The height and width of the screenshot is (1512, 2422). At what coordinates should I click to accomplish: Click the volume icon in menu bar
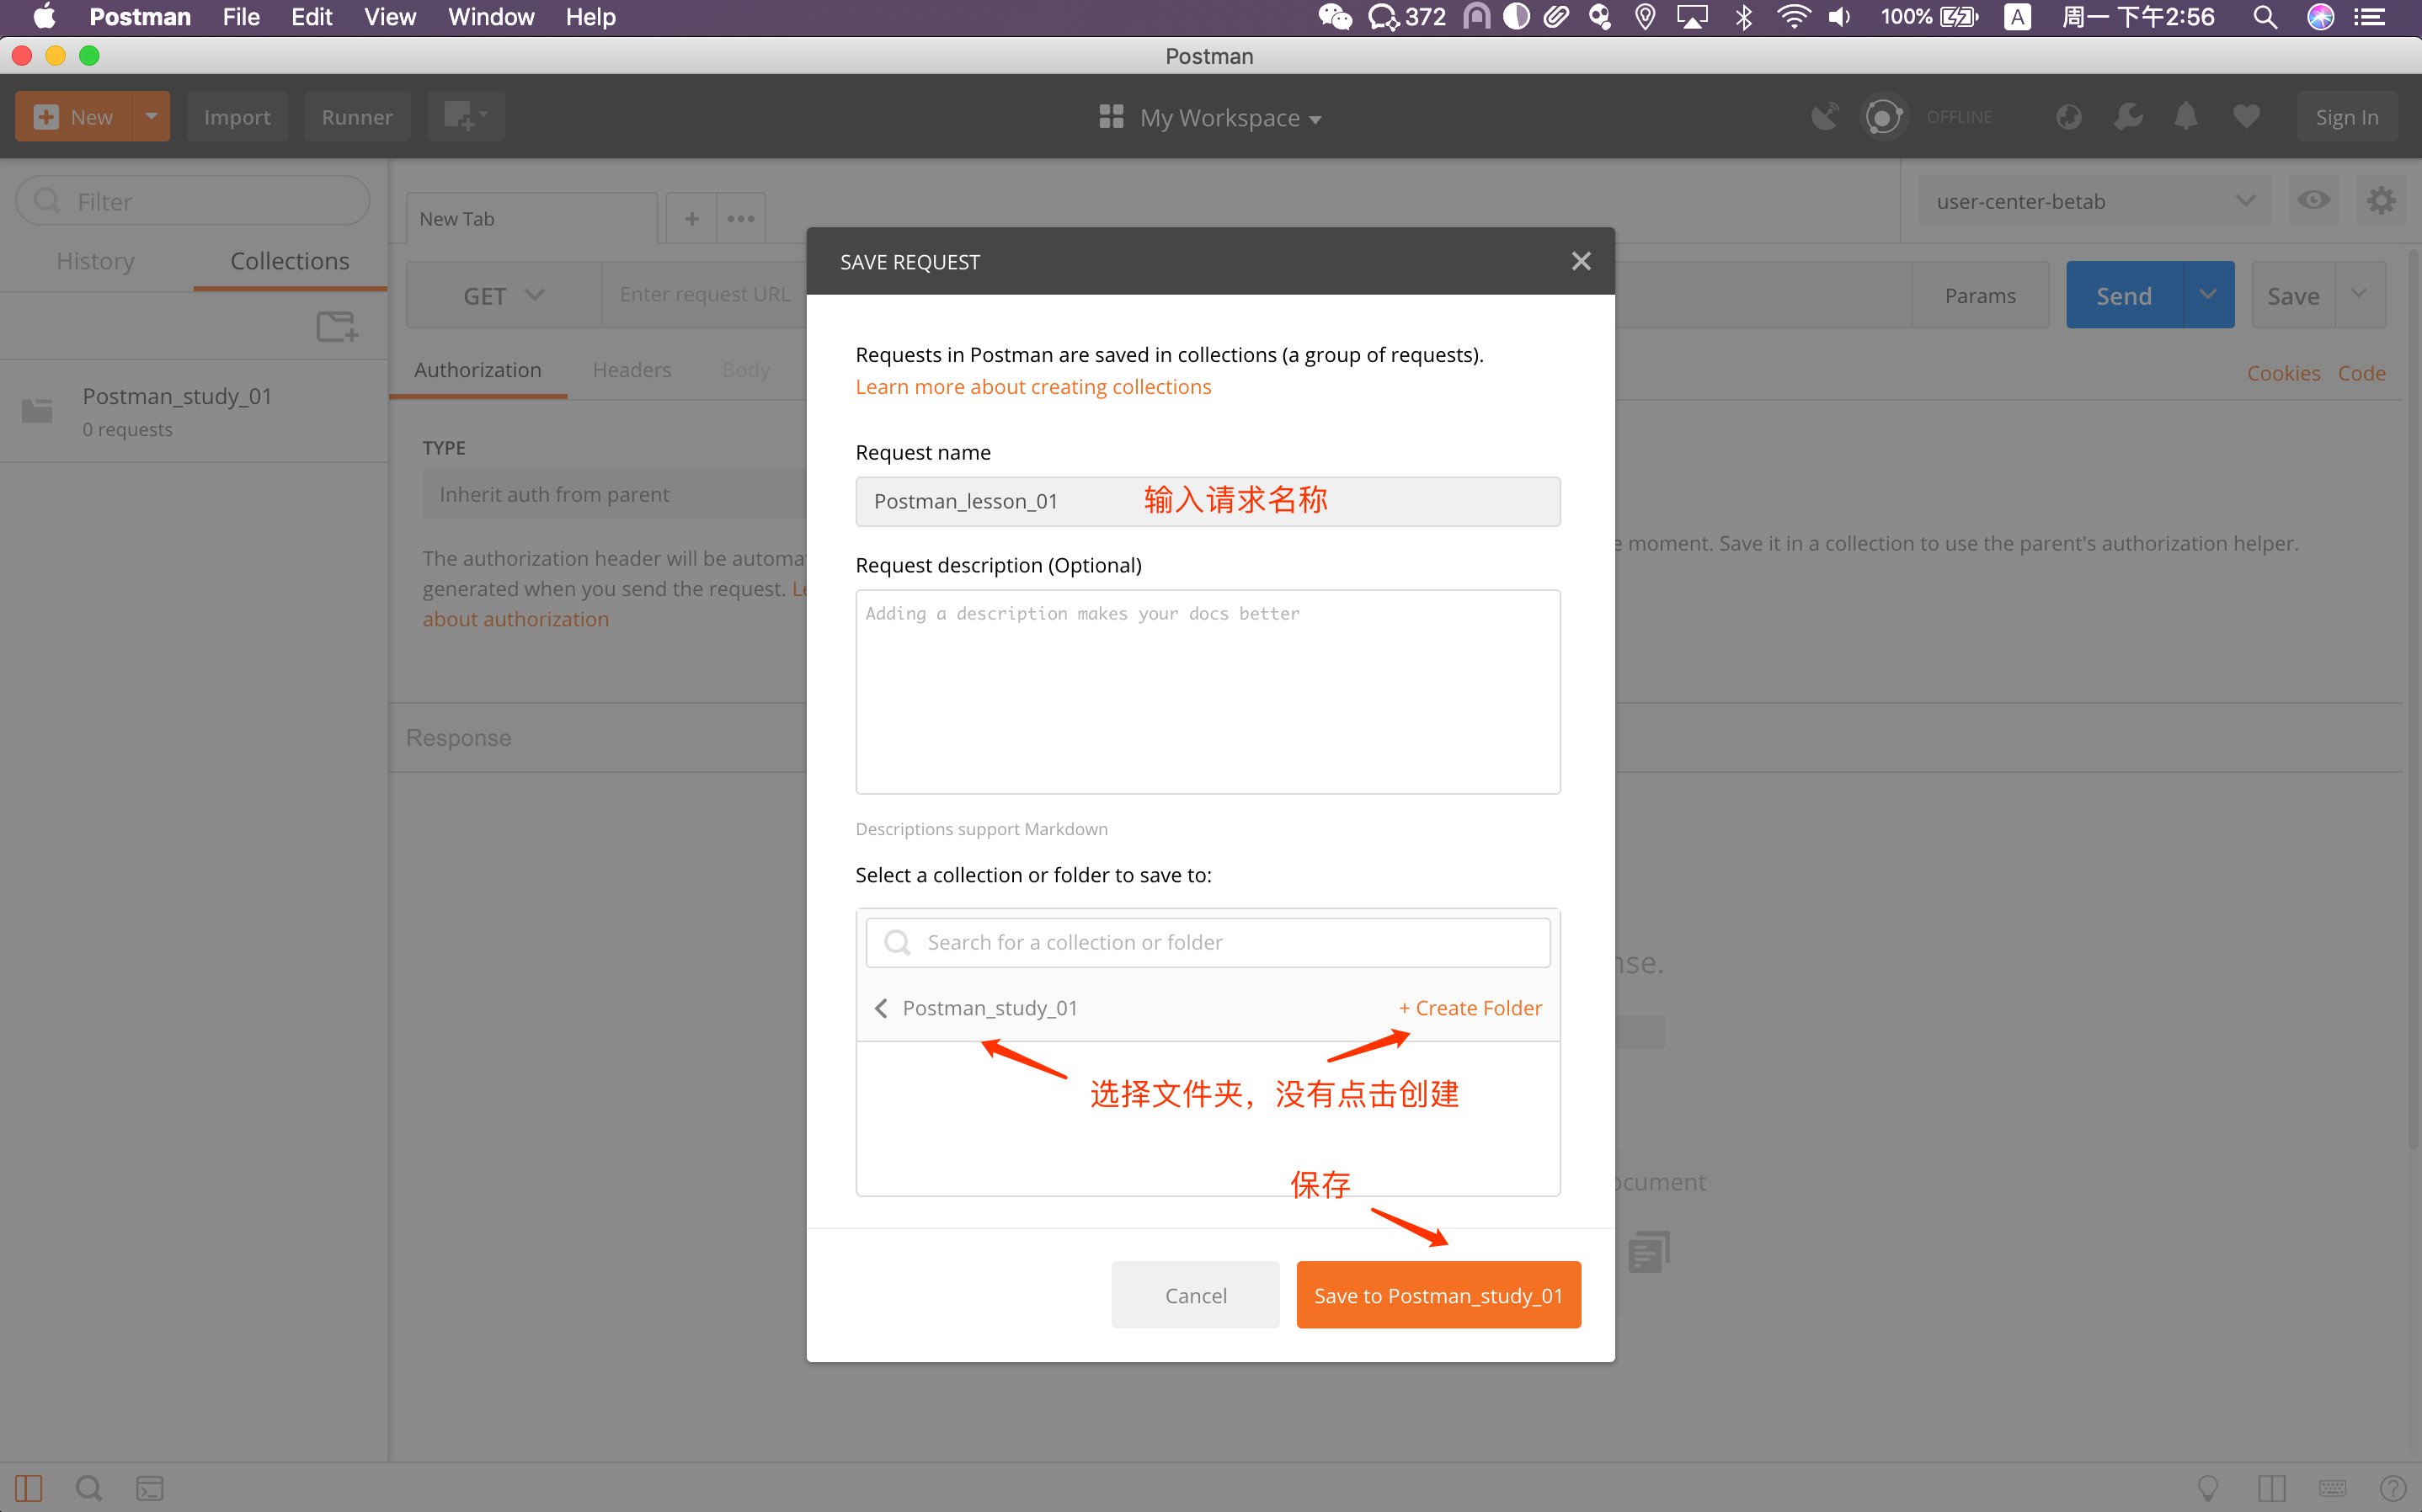[1839, 17]
